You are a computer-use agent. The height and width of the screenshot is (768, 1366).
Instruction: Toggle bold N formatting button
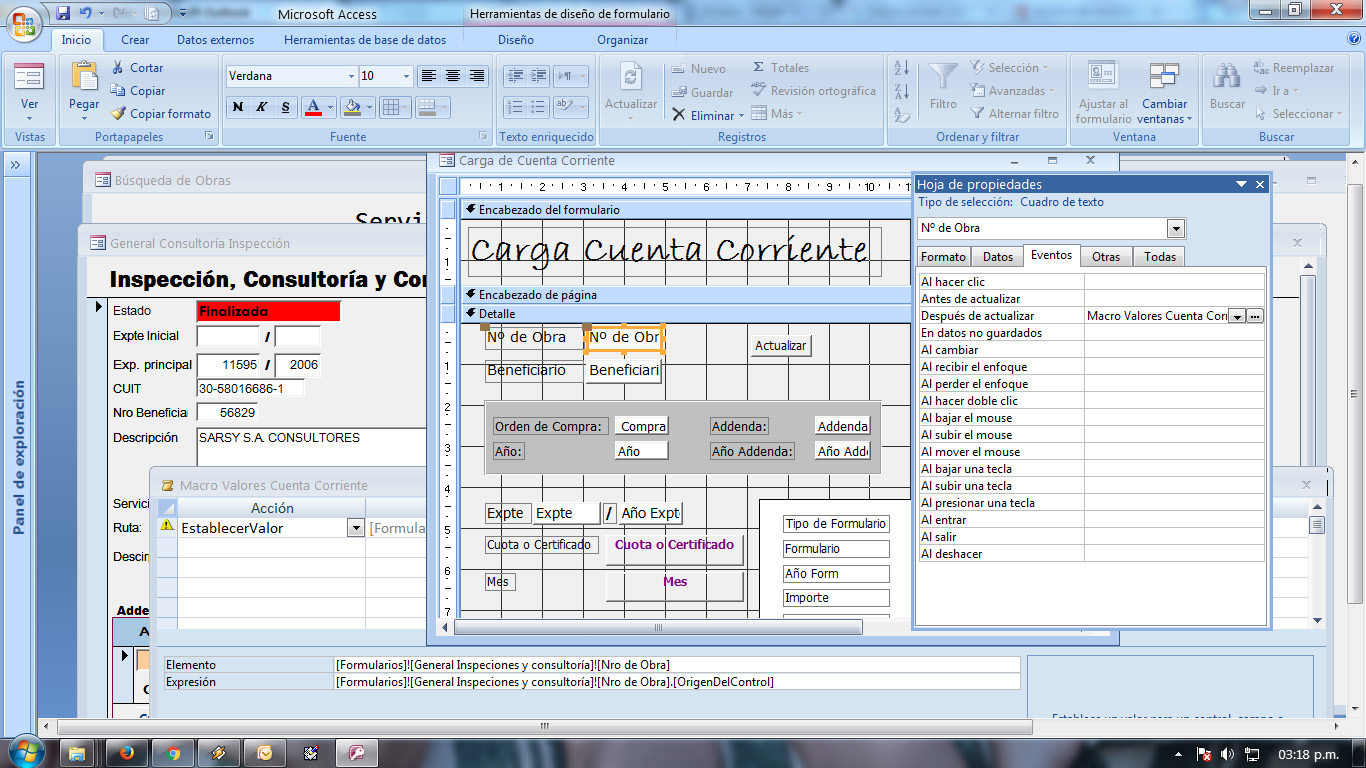click(x=237, y=107)
